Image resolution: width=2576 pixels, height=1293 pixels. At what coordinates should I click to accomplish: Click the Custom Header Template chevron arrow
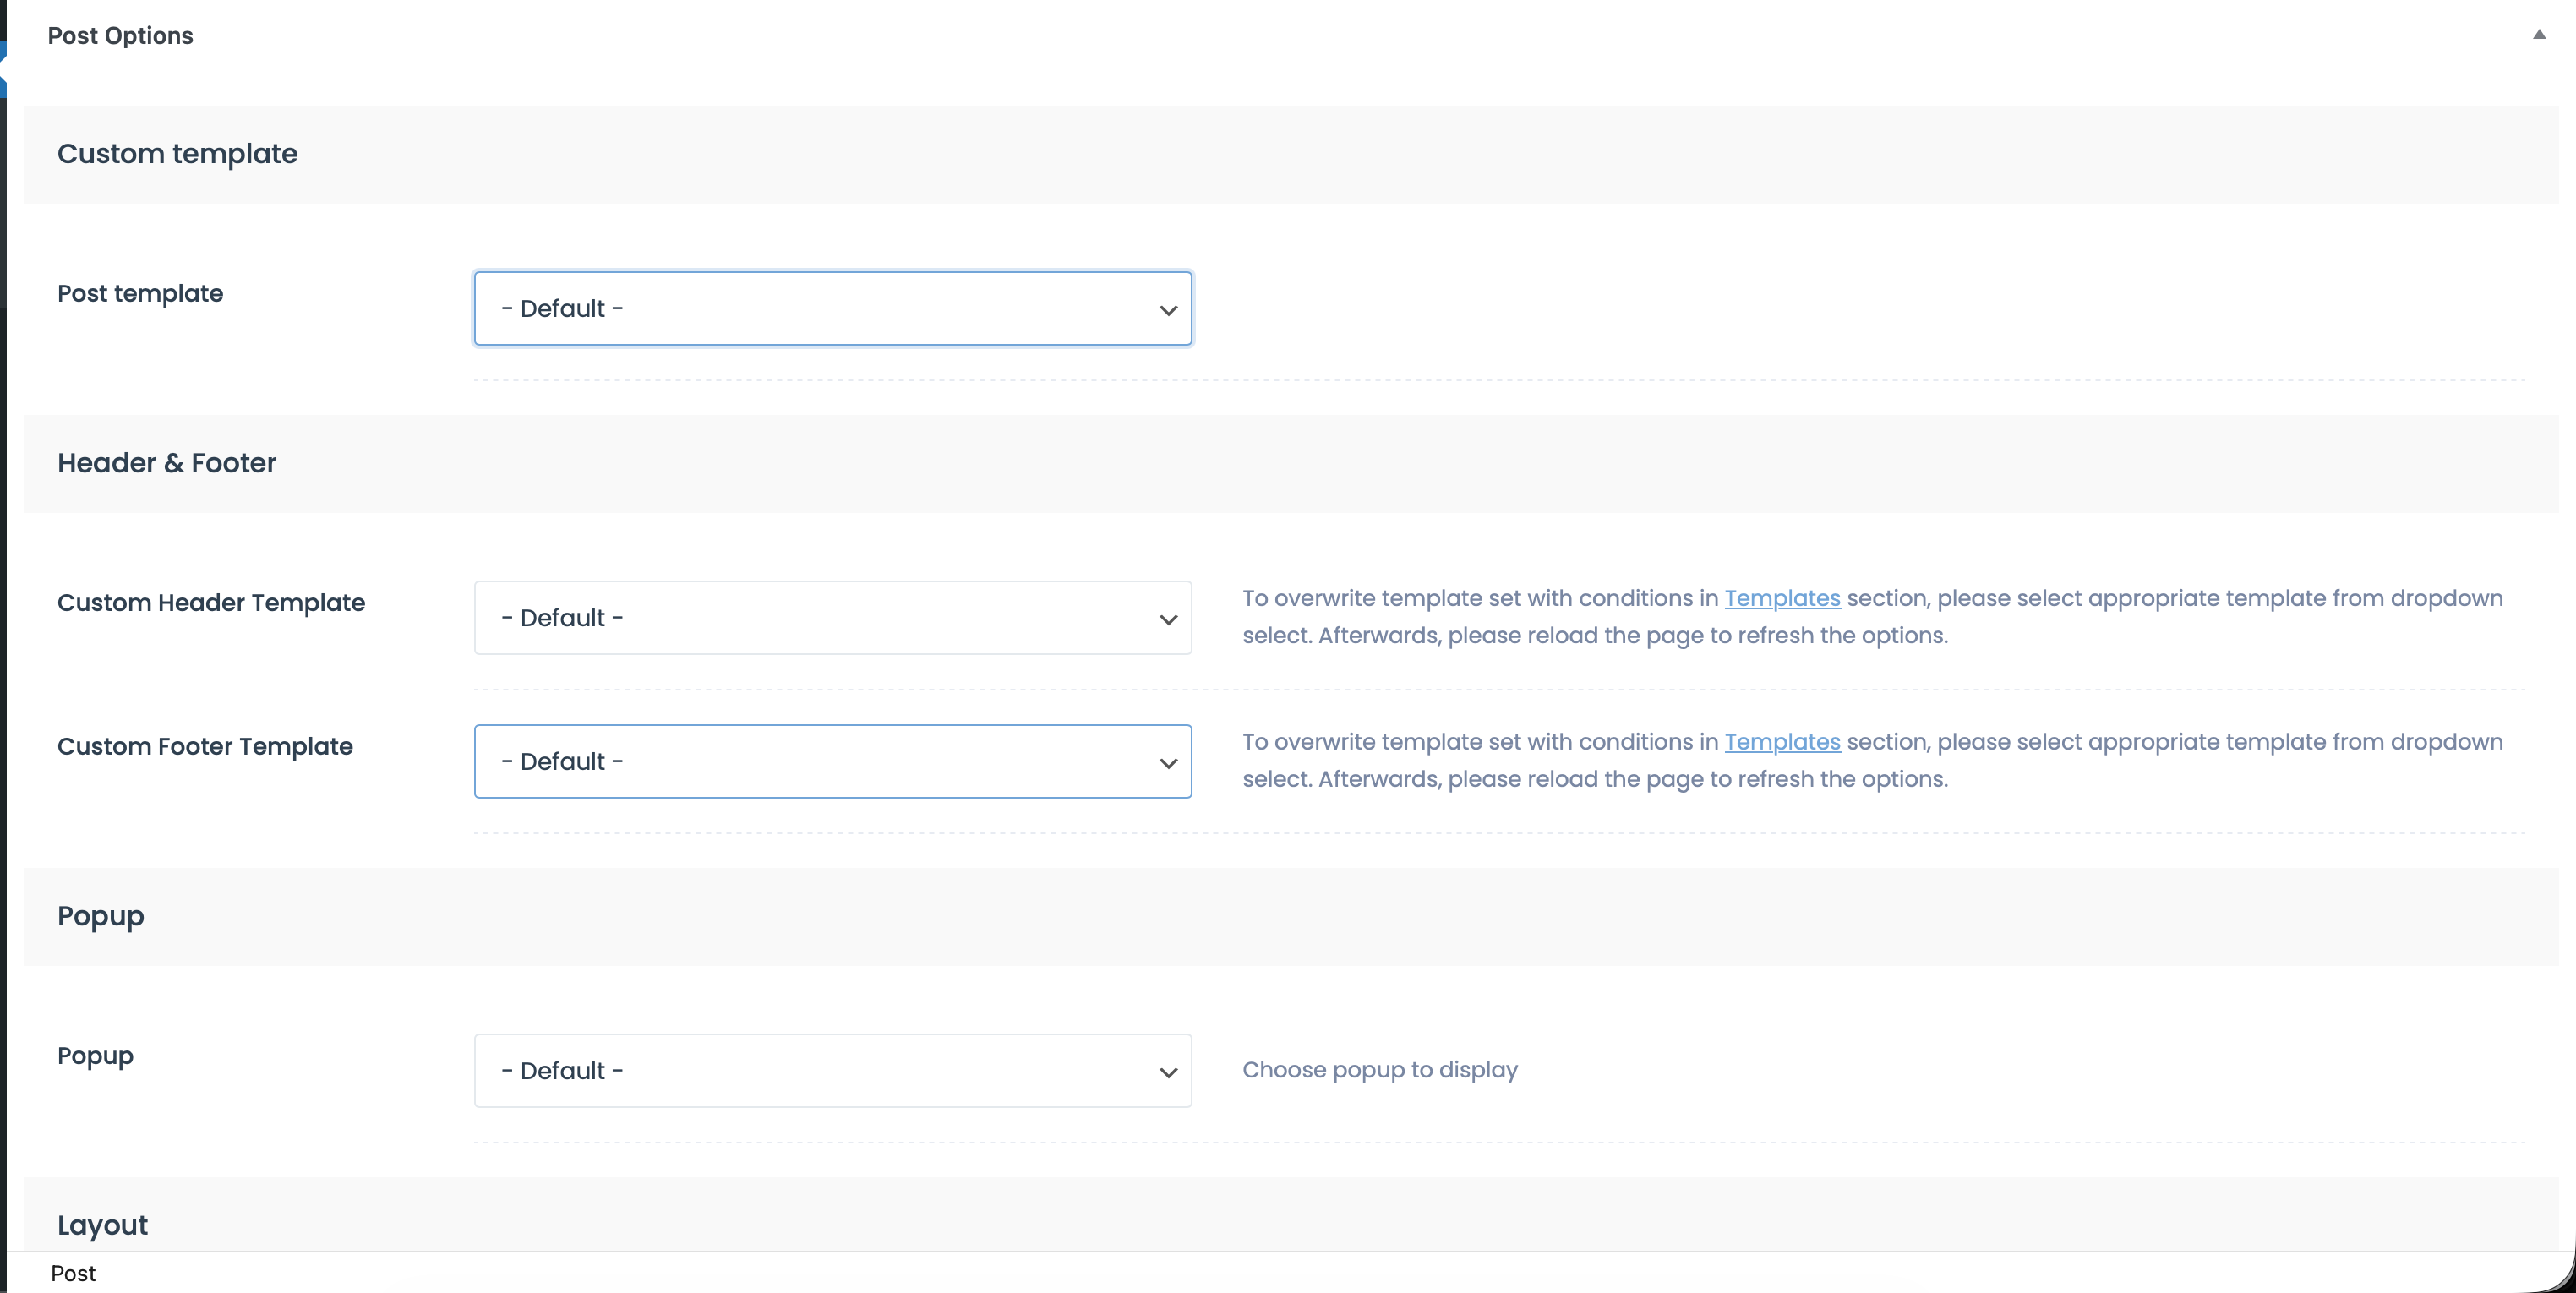tap(1167, 619)
